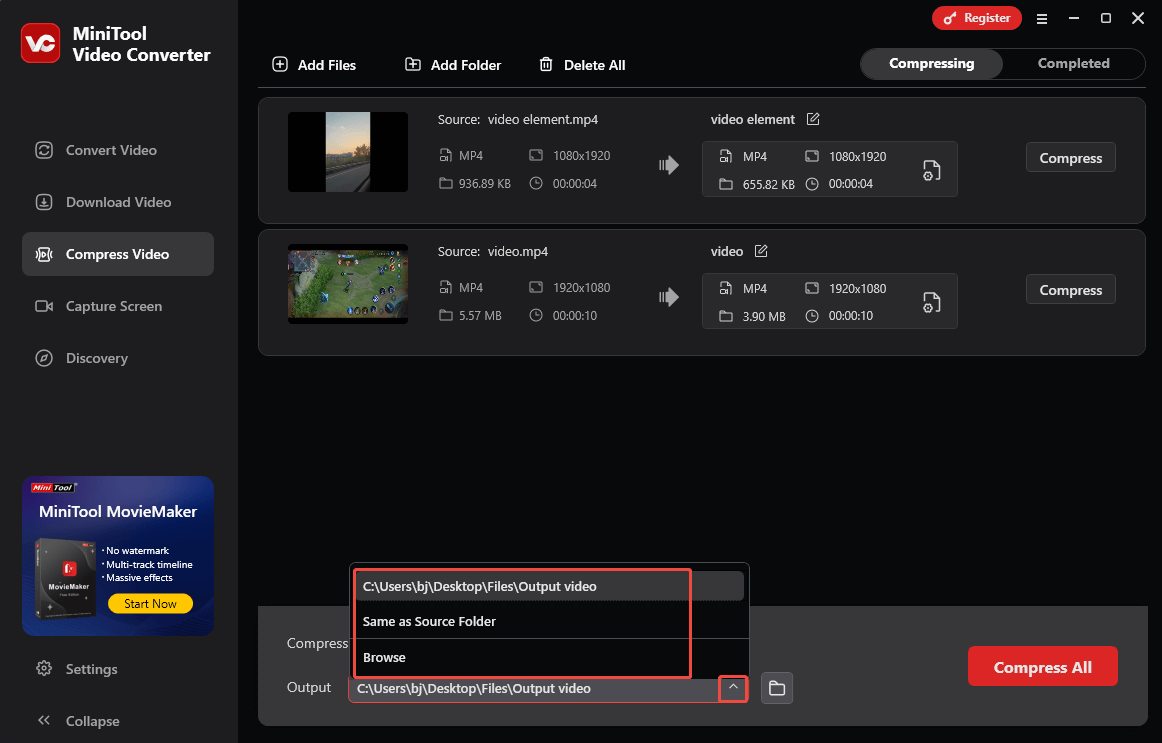Click the Discovery compass icon
This screenshot has height=743, width=1162.
(44, 358)
